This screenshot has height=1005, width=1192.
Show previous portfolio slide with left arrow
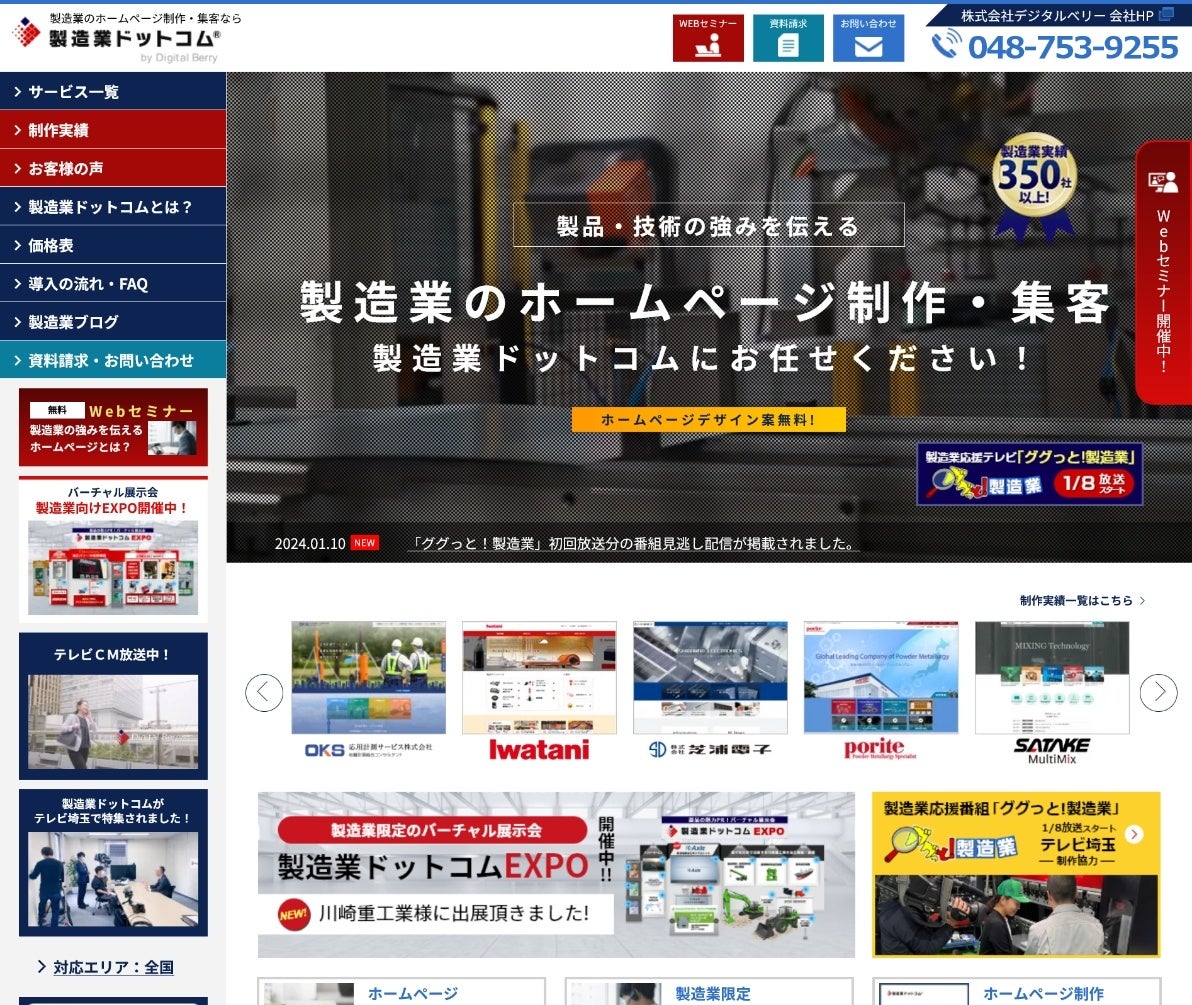[x=264, y=693]
